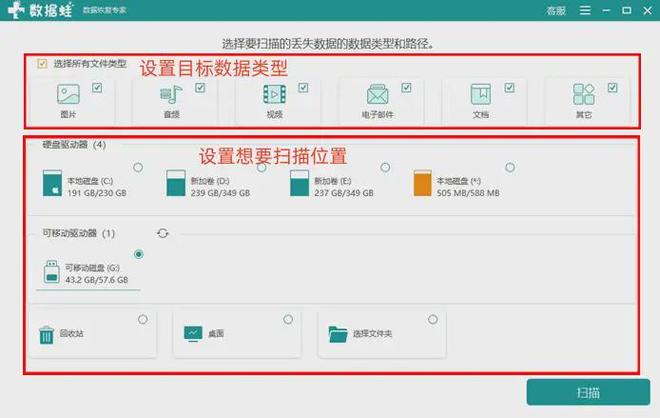
Task: Click the 选择文件夹 choose folder label
Action: point(372,334)
